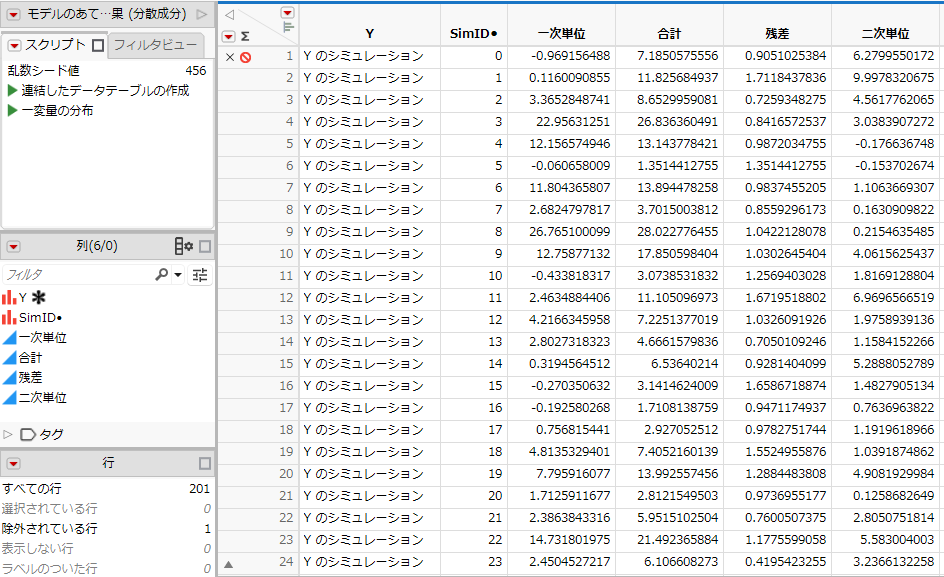Open the 行 panel red triangle menu
The width and height of the screenshot is (944, 577).
pyautogui.click(x=13, y=463)
